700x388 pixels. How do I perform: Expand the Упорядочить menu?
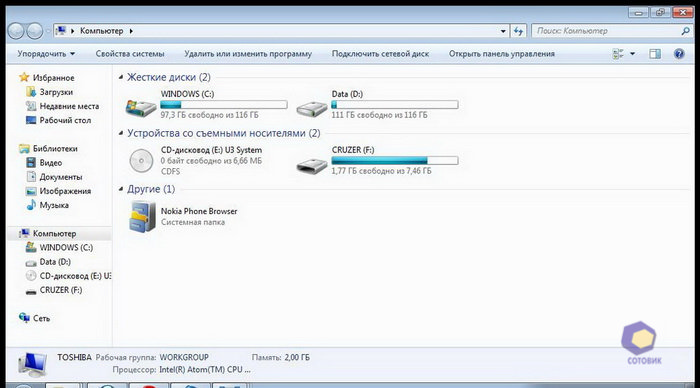point(46,54)
